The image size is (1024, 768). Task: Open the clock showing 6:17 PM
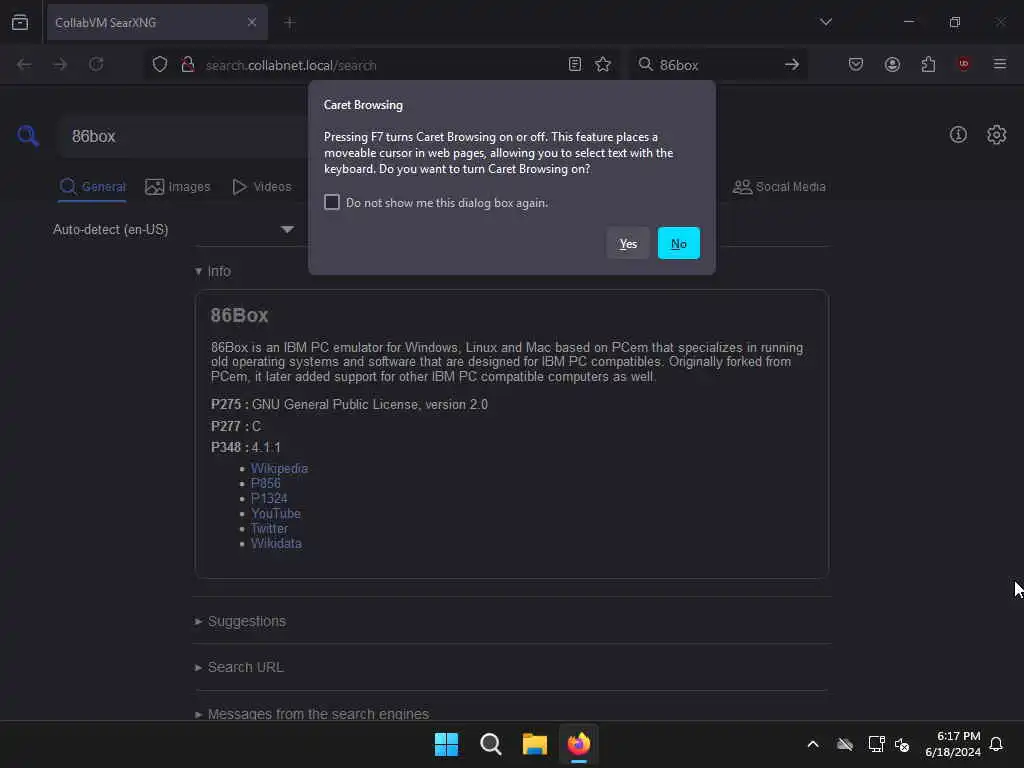click(953, 744)
